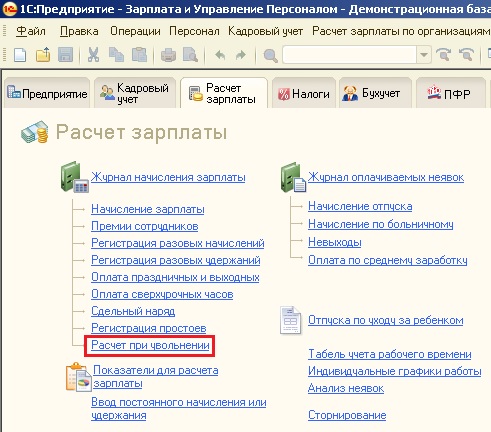The height and width of the screenshot is (432, 491).
Task: Expand the toolbar search field dropdown arrow
Action: click(424, 55)
